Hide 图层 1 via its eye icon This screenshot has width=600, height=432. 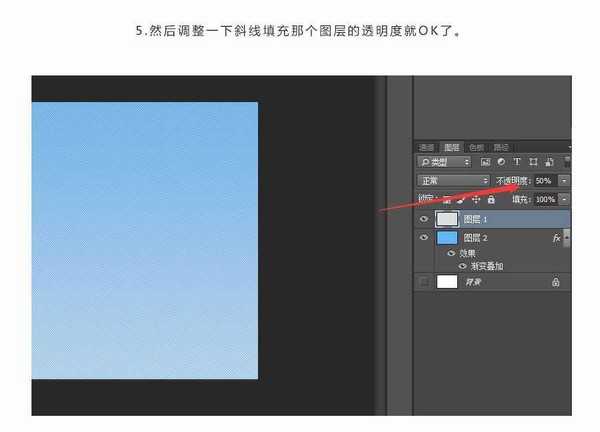click(424, 219)
